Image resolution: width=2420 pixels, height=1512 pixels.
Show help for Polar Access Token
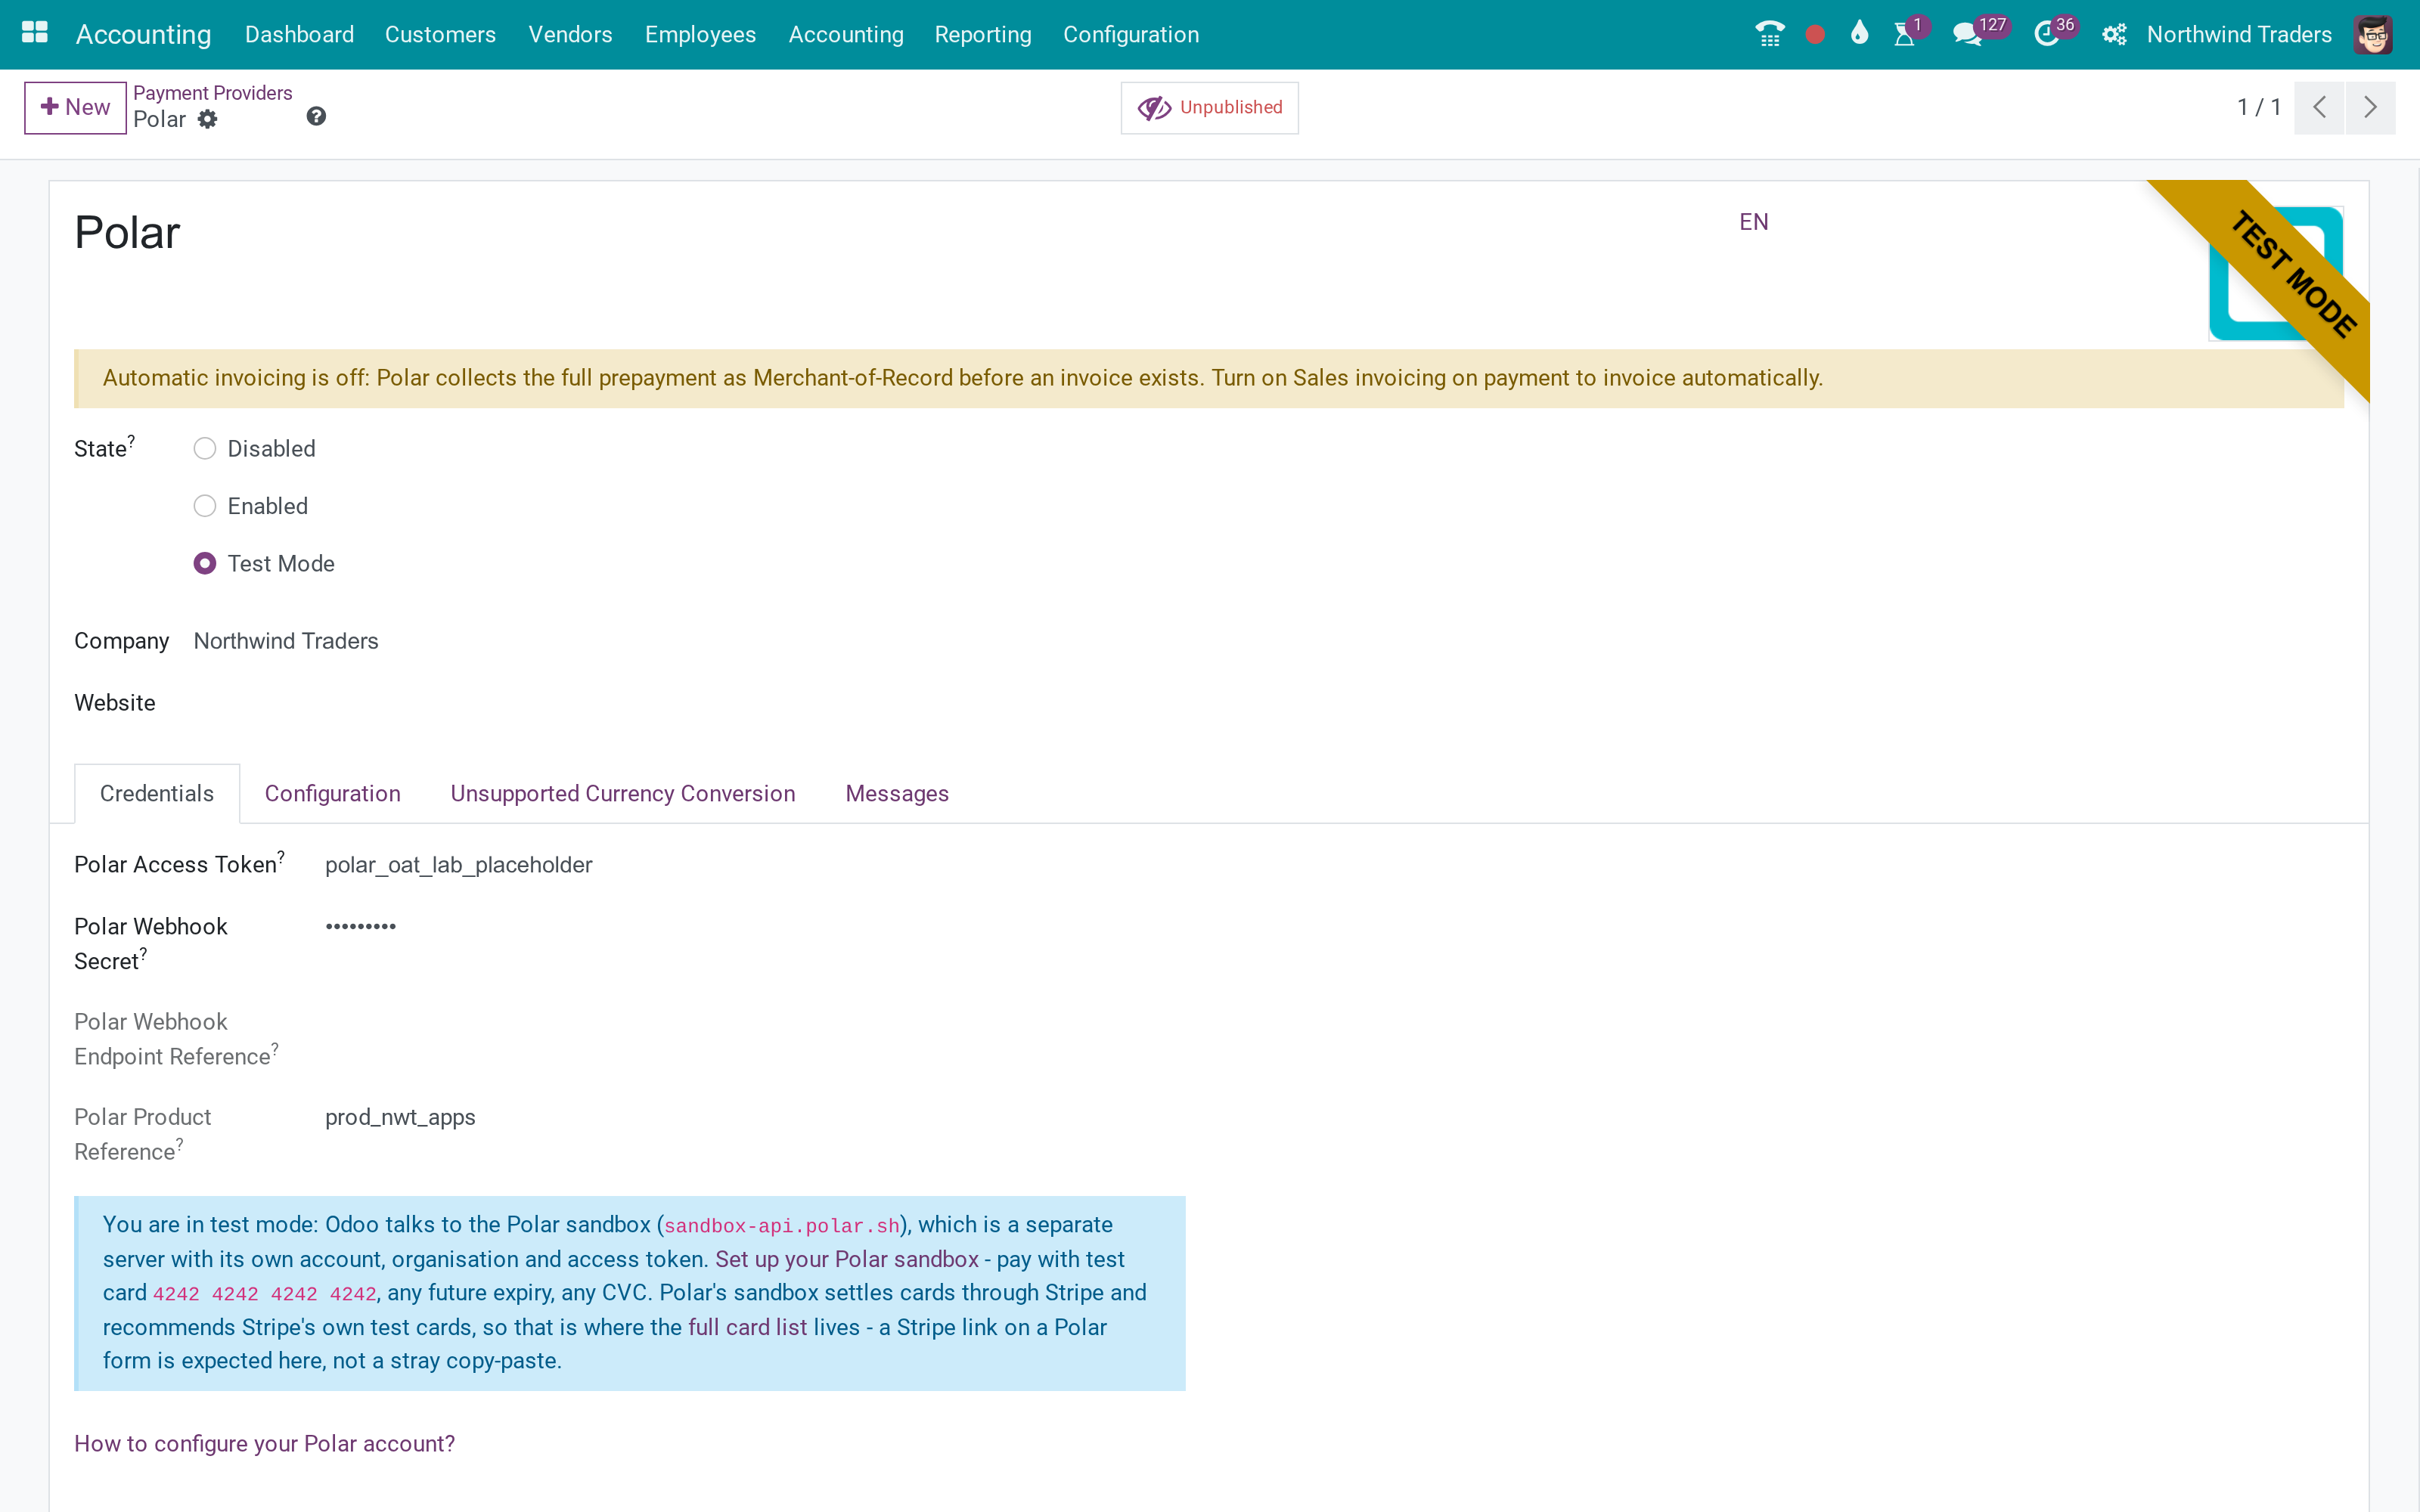(x=281, y=856)
